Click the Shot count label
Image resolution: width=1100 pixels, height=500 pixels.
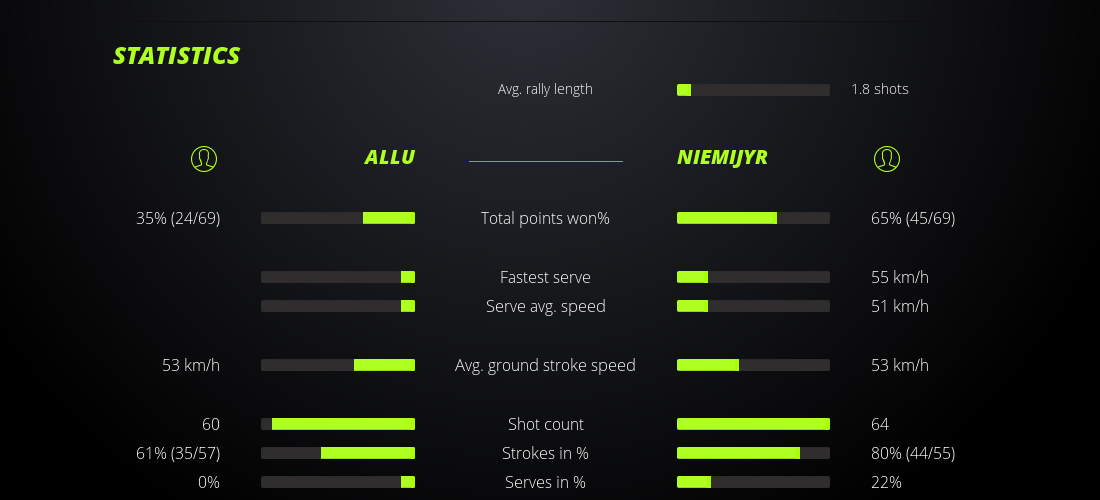[545, 424]
